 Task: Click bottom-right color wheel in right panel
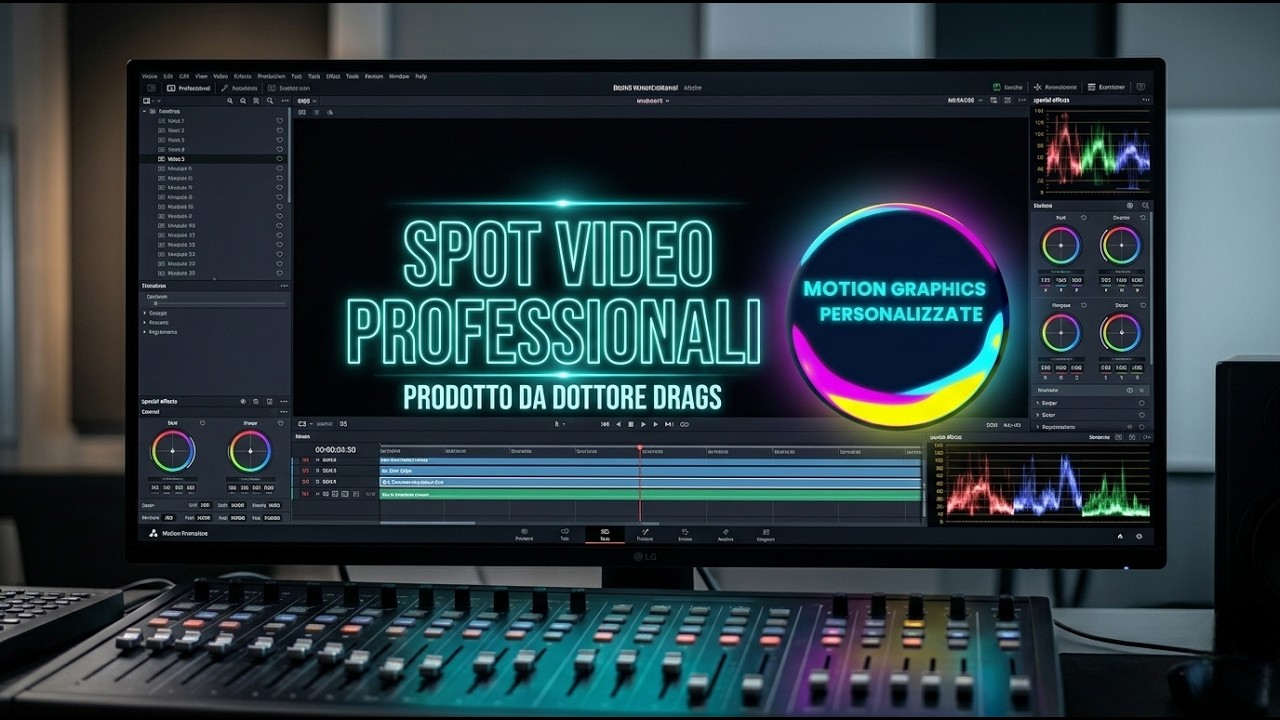pyautogui.click(x=1120, y=333)
